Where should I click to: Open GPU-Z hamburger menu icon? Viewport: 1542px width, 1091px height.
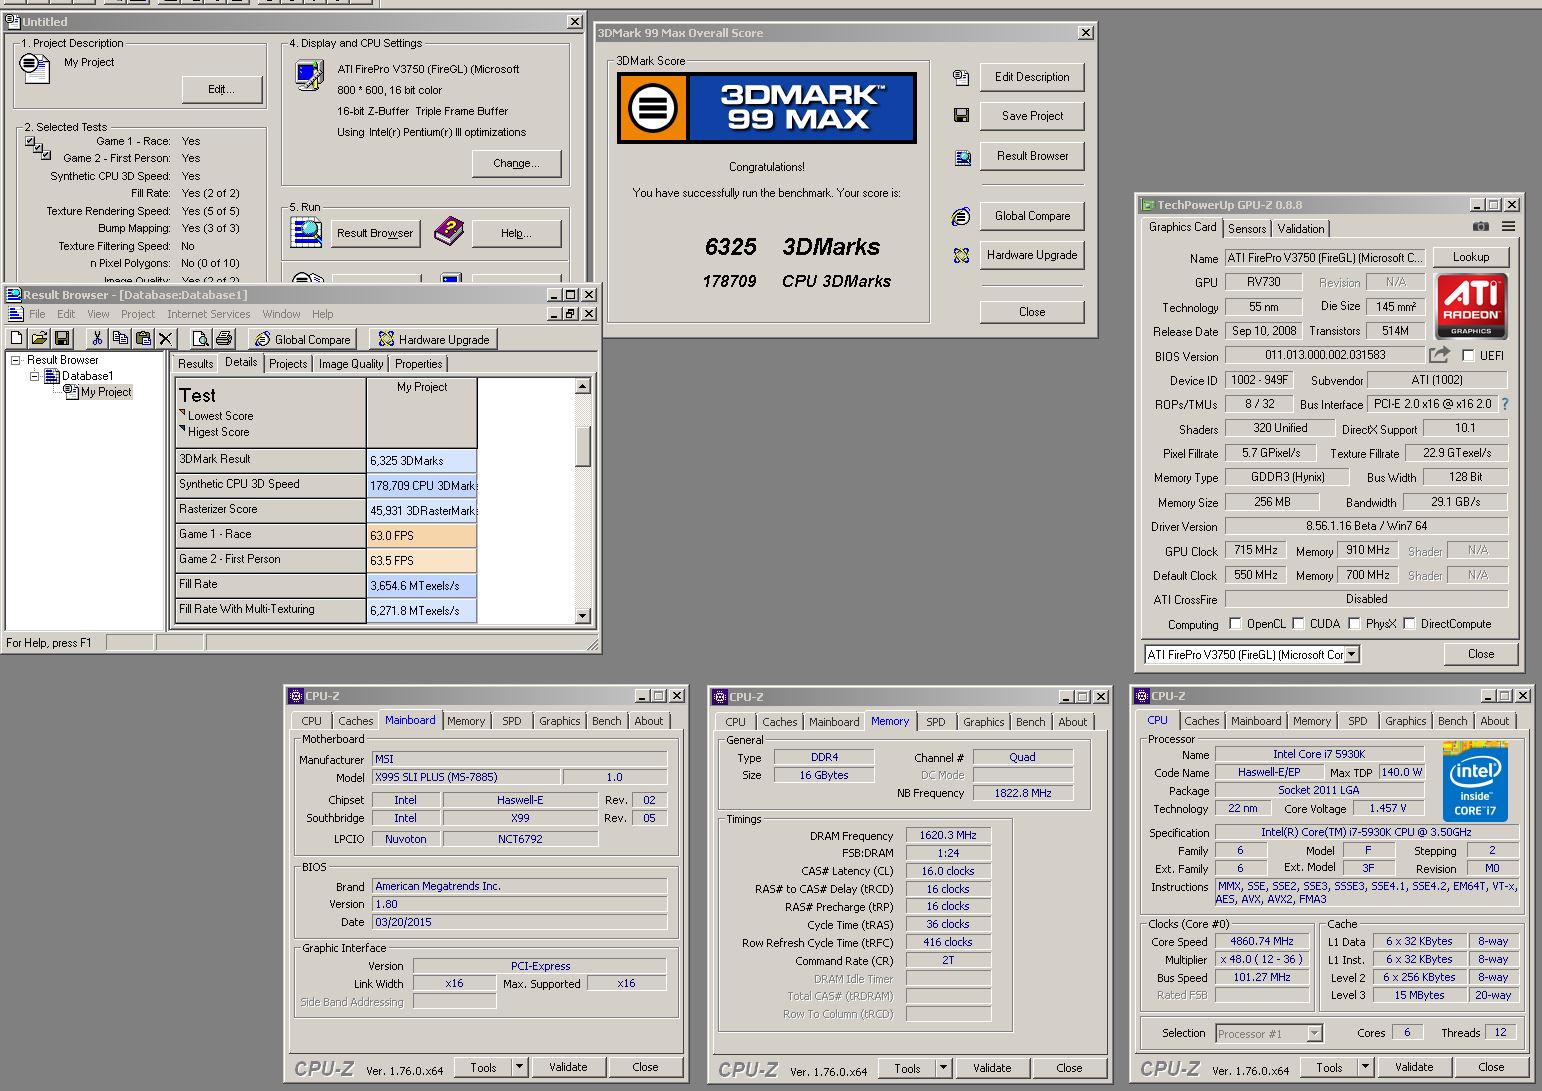(1508, 227)
